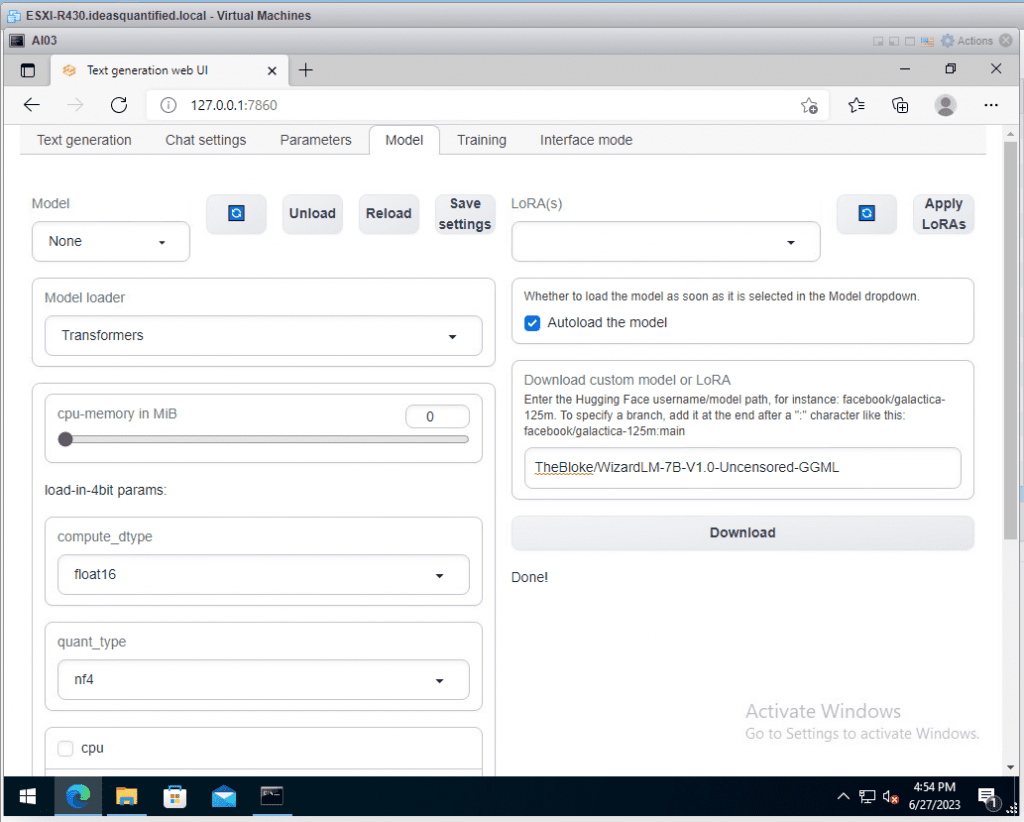Switch to Text generation tab
This screenshot has height=822, width=1024.
(84, 140)
